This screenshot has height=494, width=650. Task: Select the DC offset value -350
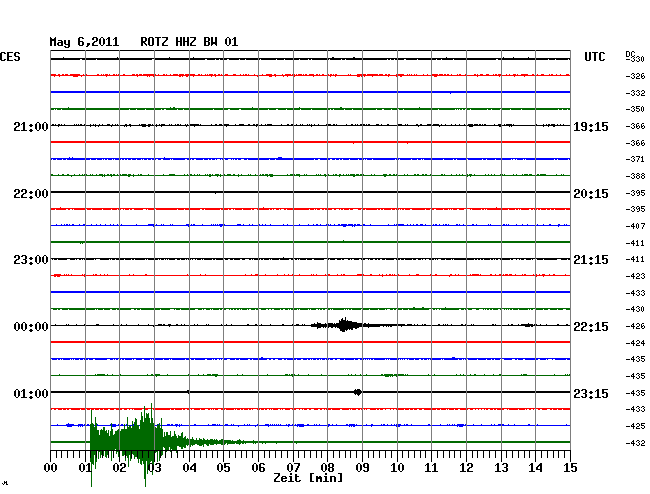tap(635, 109)
